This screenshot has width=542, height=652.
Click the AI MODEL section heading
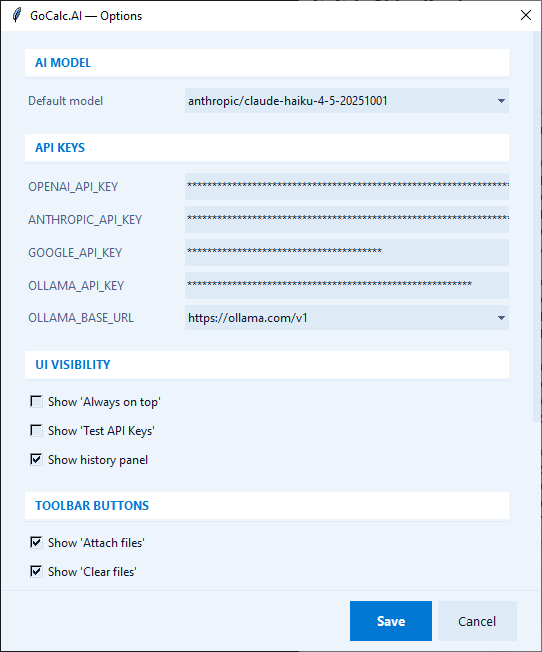pos(63,63)
